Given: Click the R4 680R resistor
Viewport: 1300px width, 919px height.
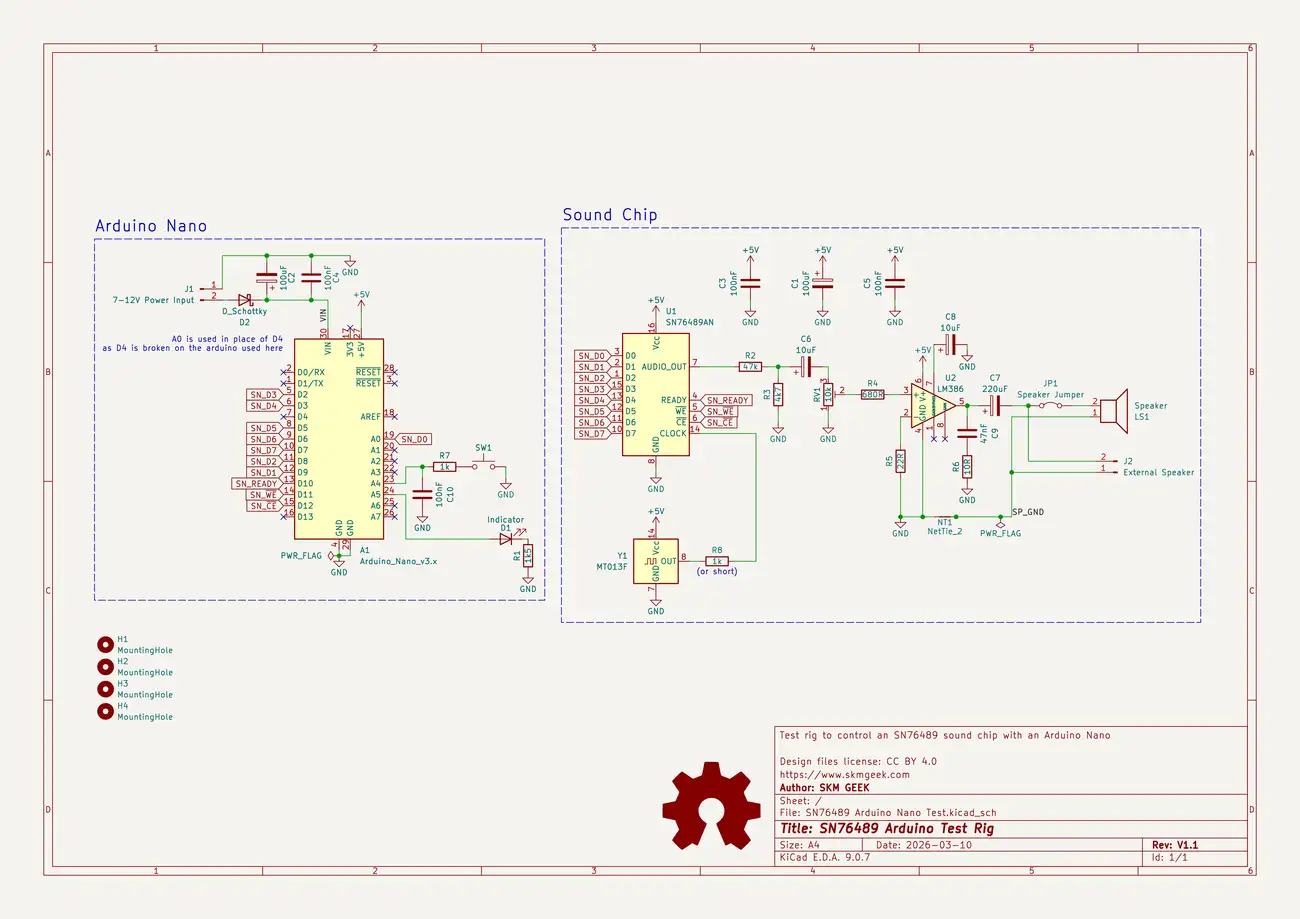Looking at the screenshot, I should tap(873, 394).
